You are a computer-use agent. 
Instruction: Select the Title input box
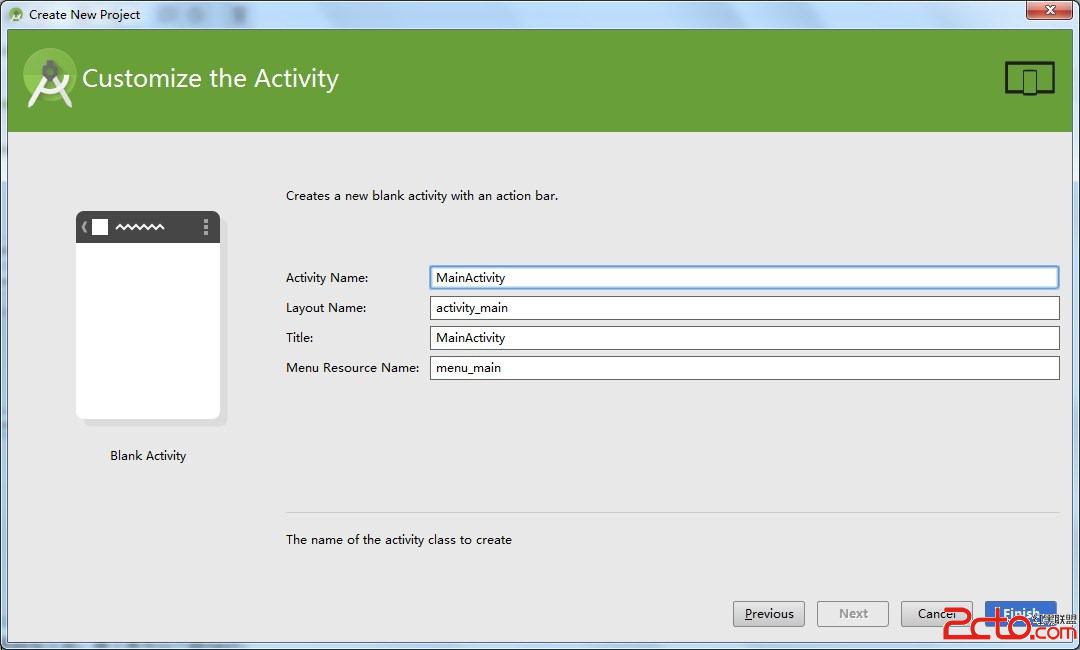coord(743,338)
